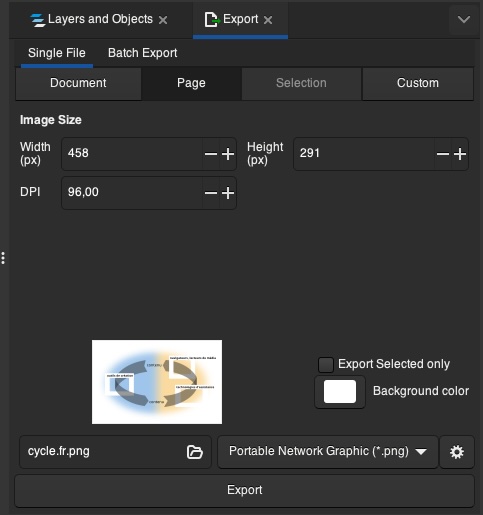Click the cycle.fr.png filename field
Screen dimensions: 483x515
[x=115, y=452]
